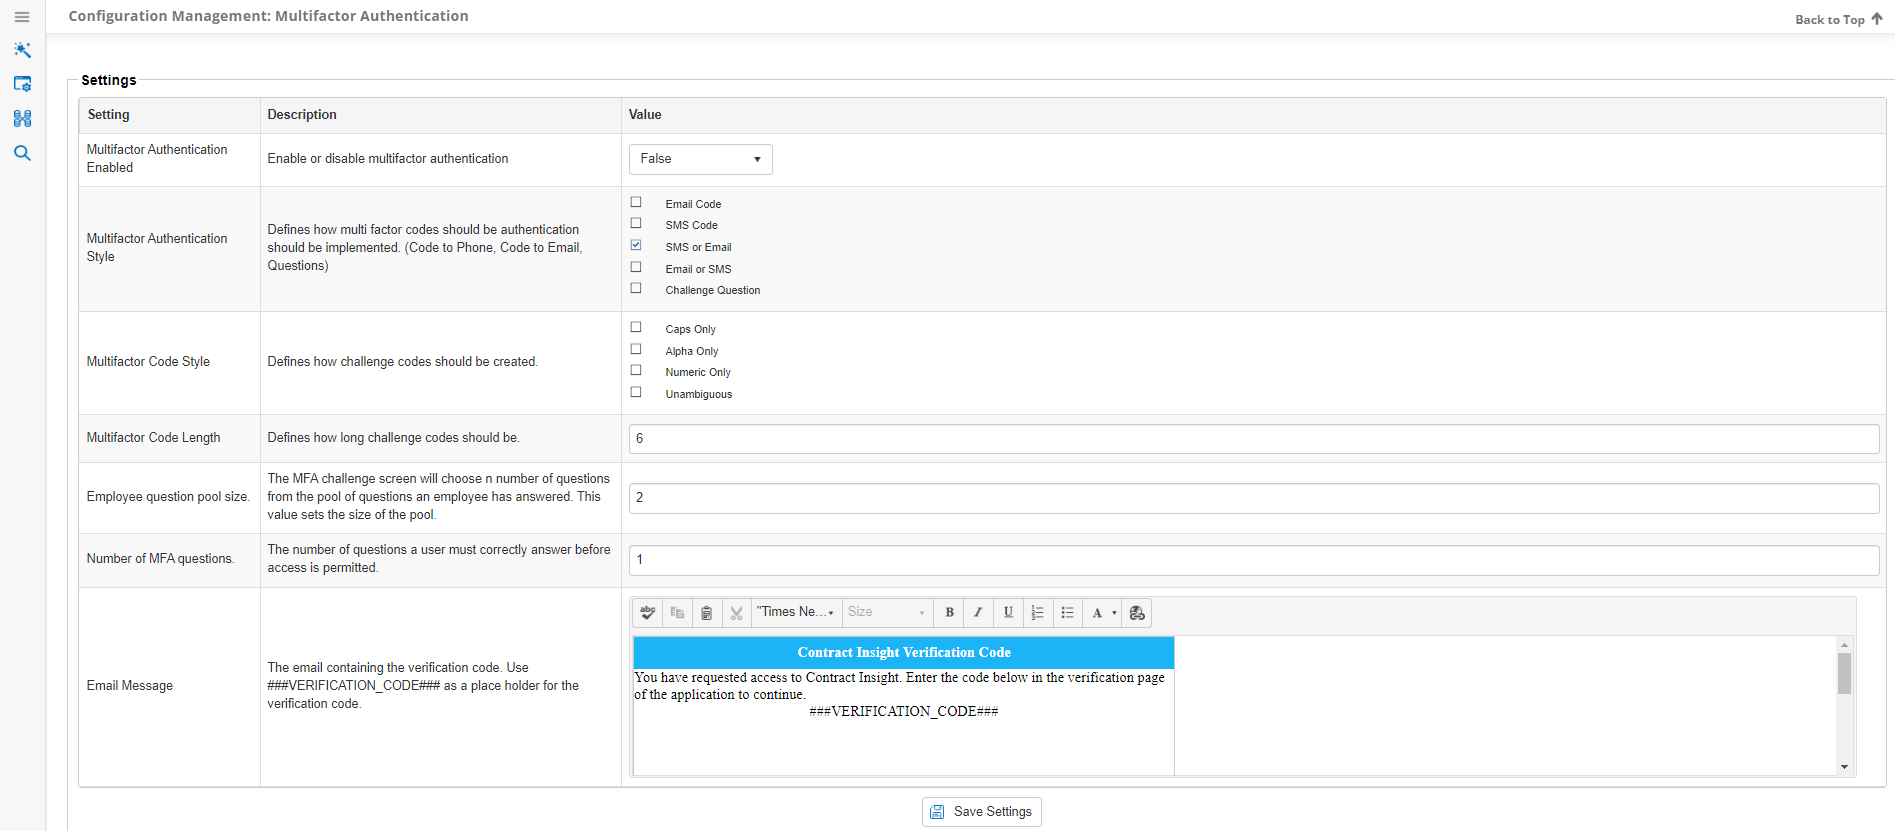The image size is (1895, 831).
Task: Insert a hyperlink with the link icon
Action: coord(1137,613)
